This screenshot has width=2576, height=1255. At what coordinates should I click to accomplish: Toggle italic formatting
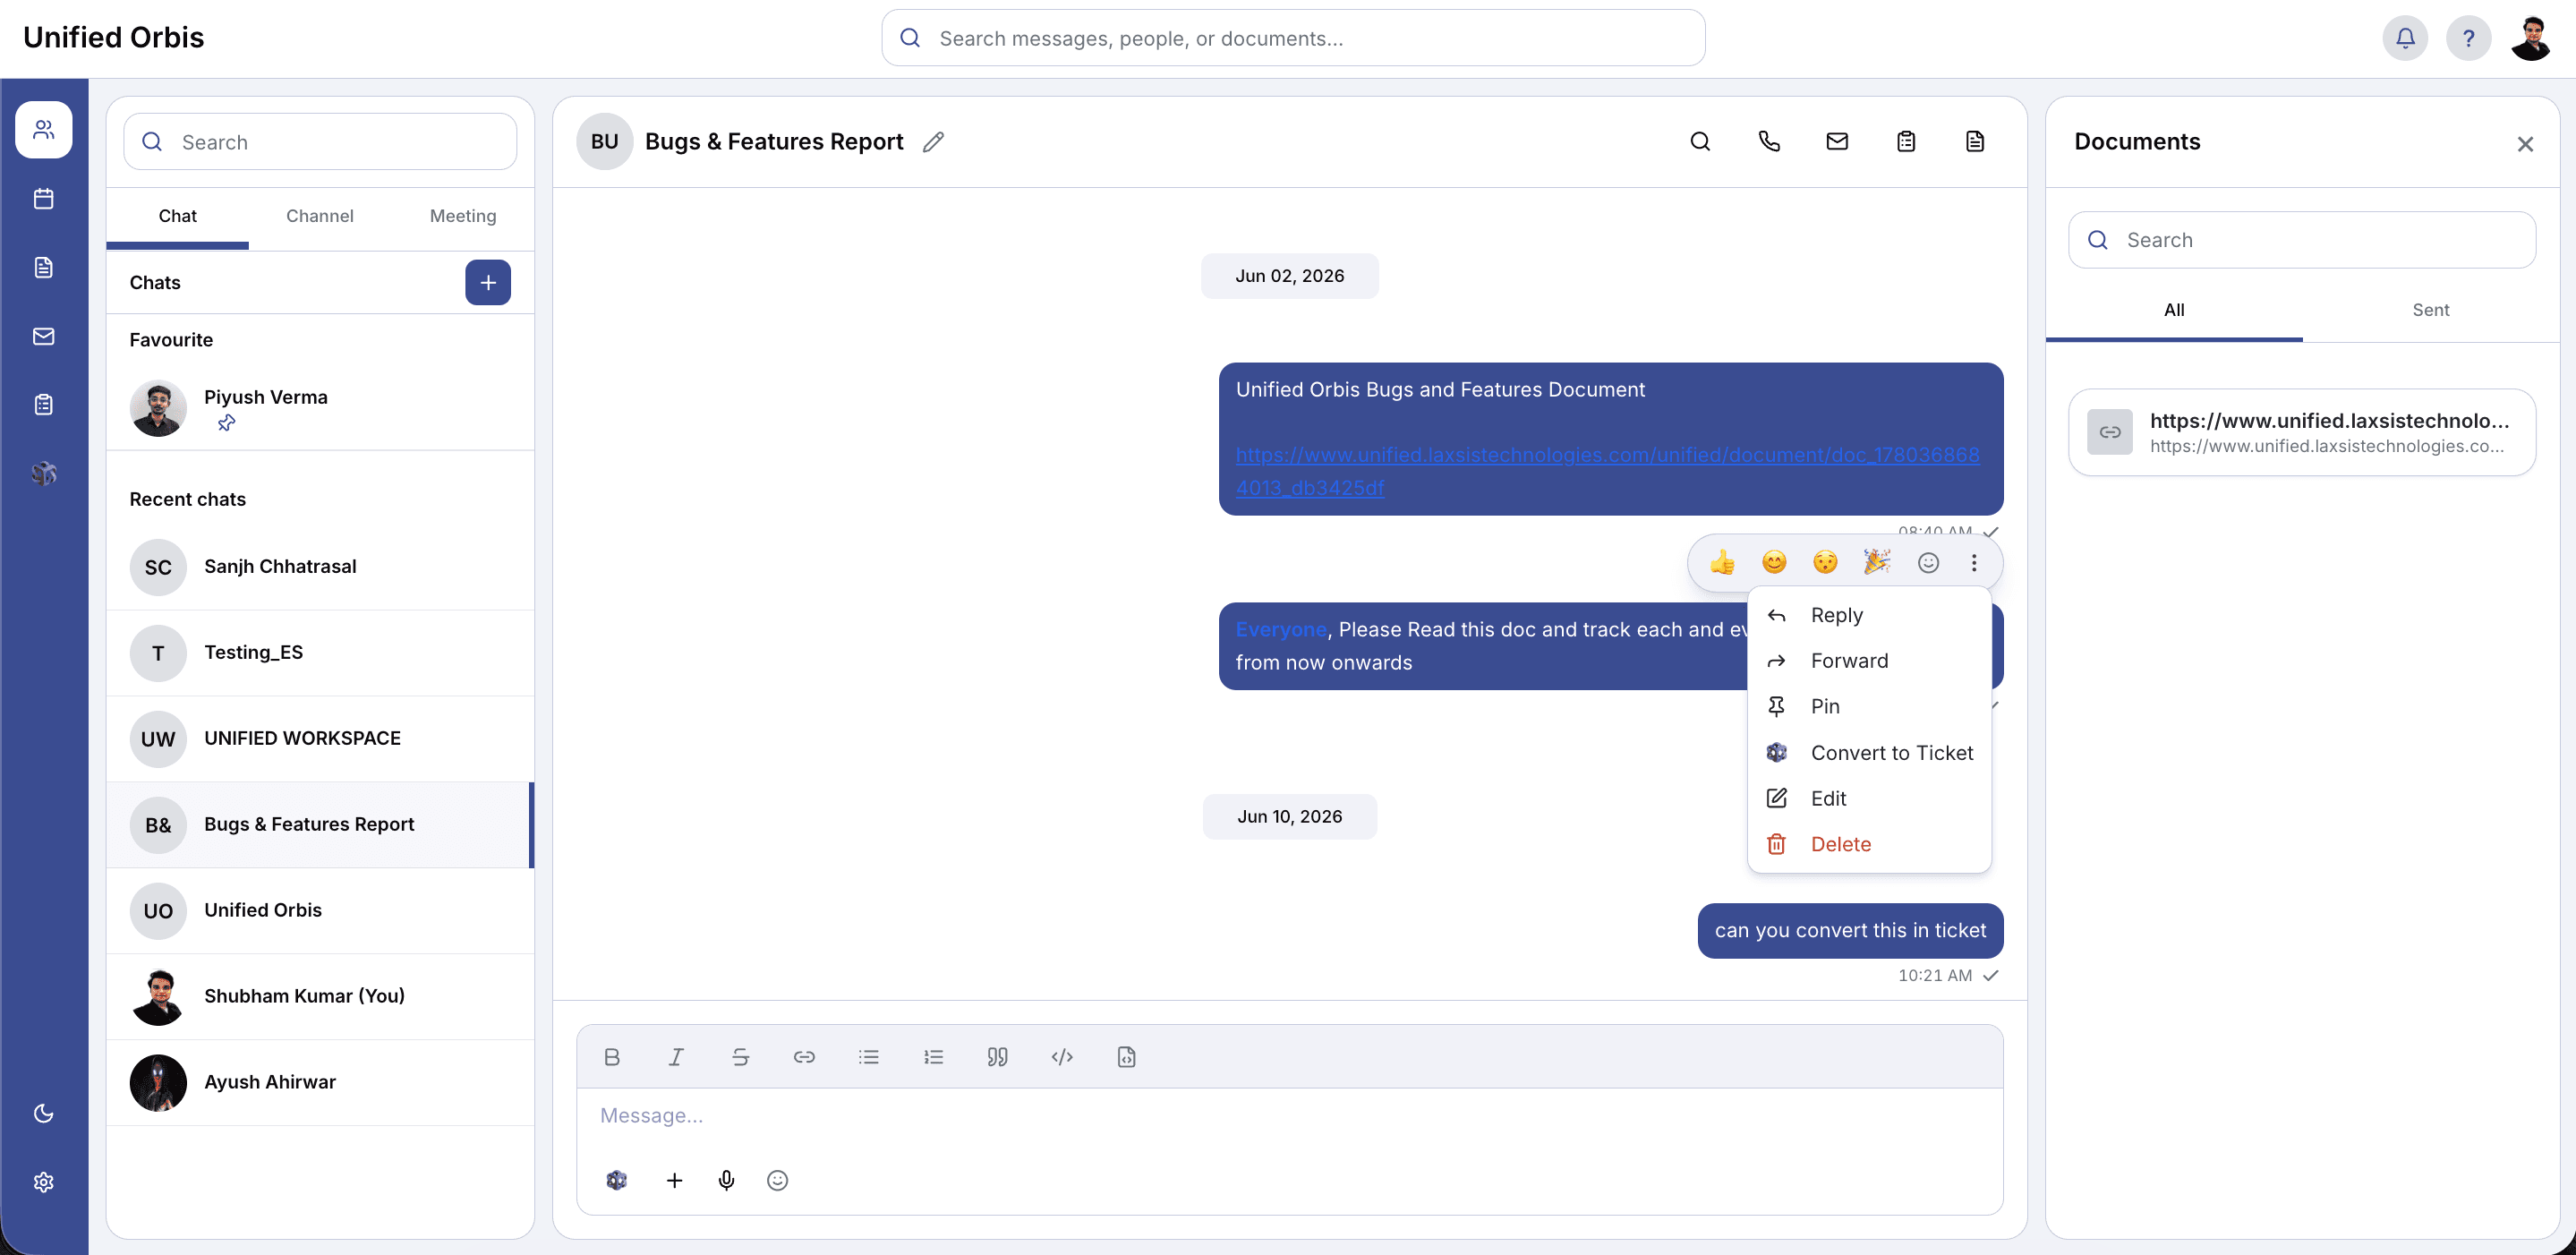click(x=676, y=1057)
